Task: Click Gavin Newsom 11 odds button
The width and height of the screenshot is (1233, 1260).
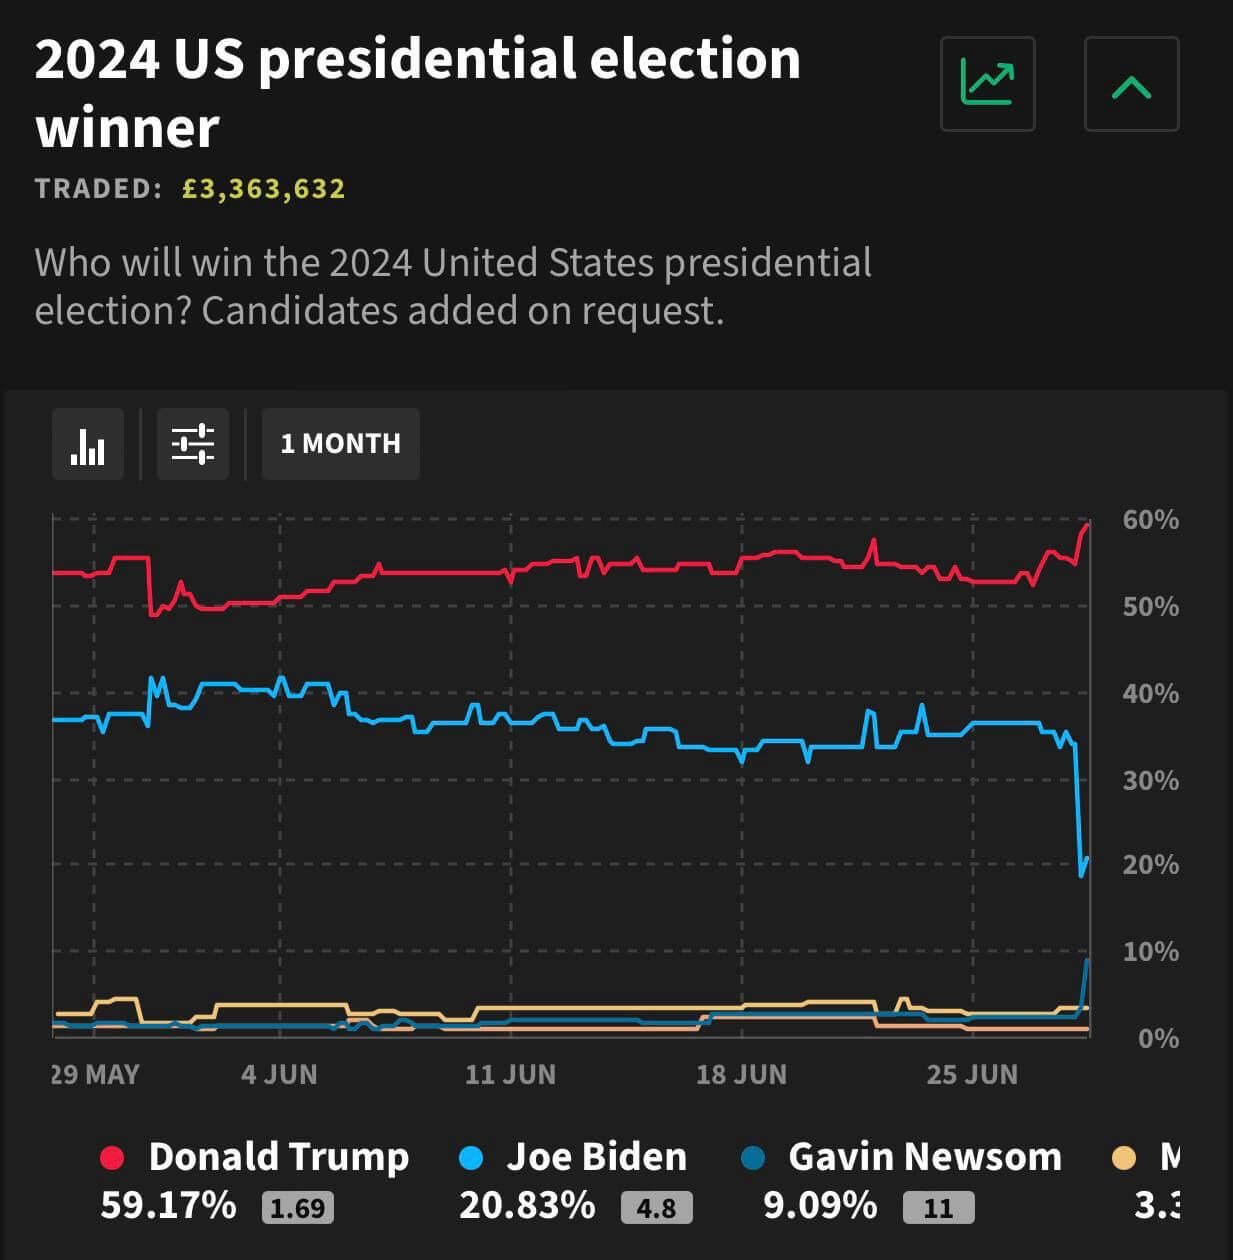Action: tap(938, 1208)
